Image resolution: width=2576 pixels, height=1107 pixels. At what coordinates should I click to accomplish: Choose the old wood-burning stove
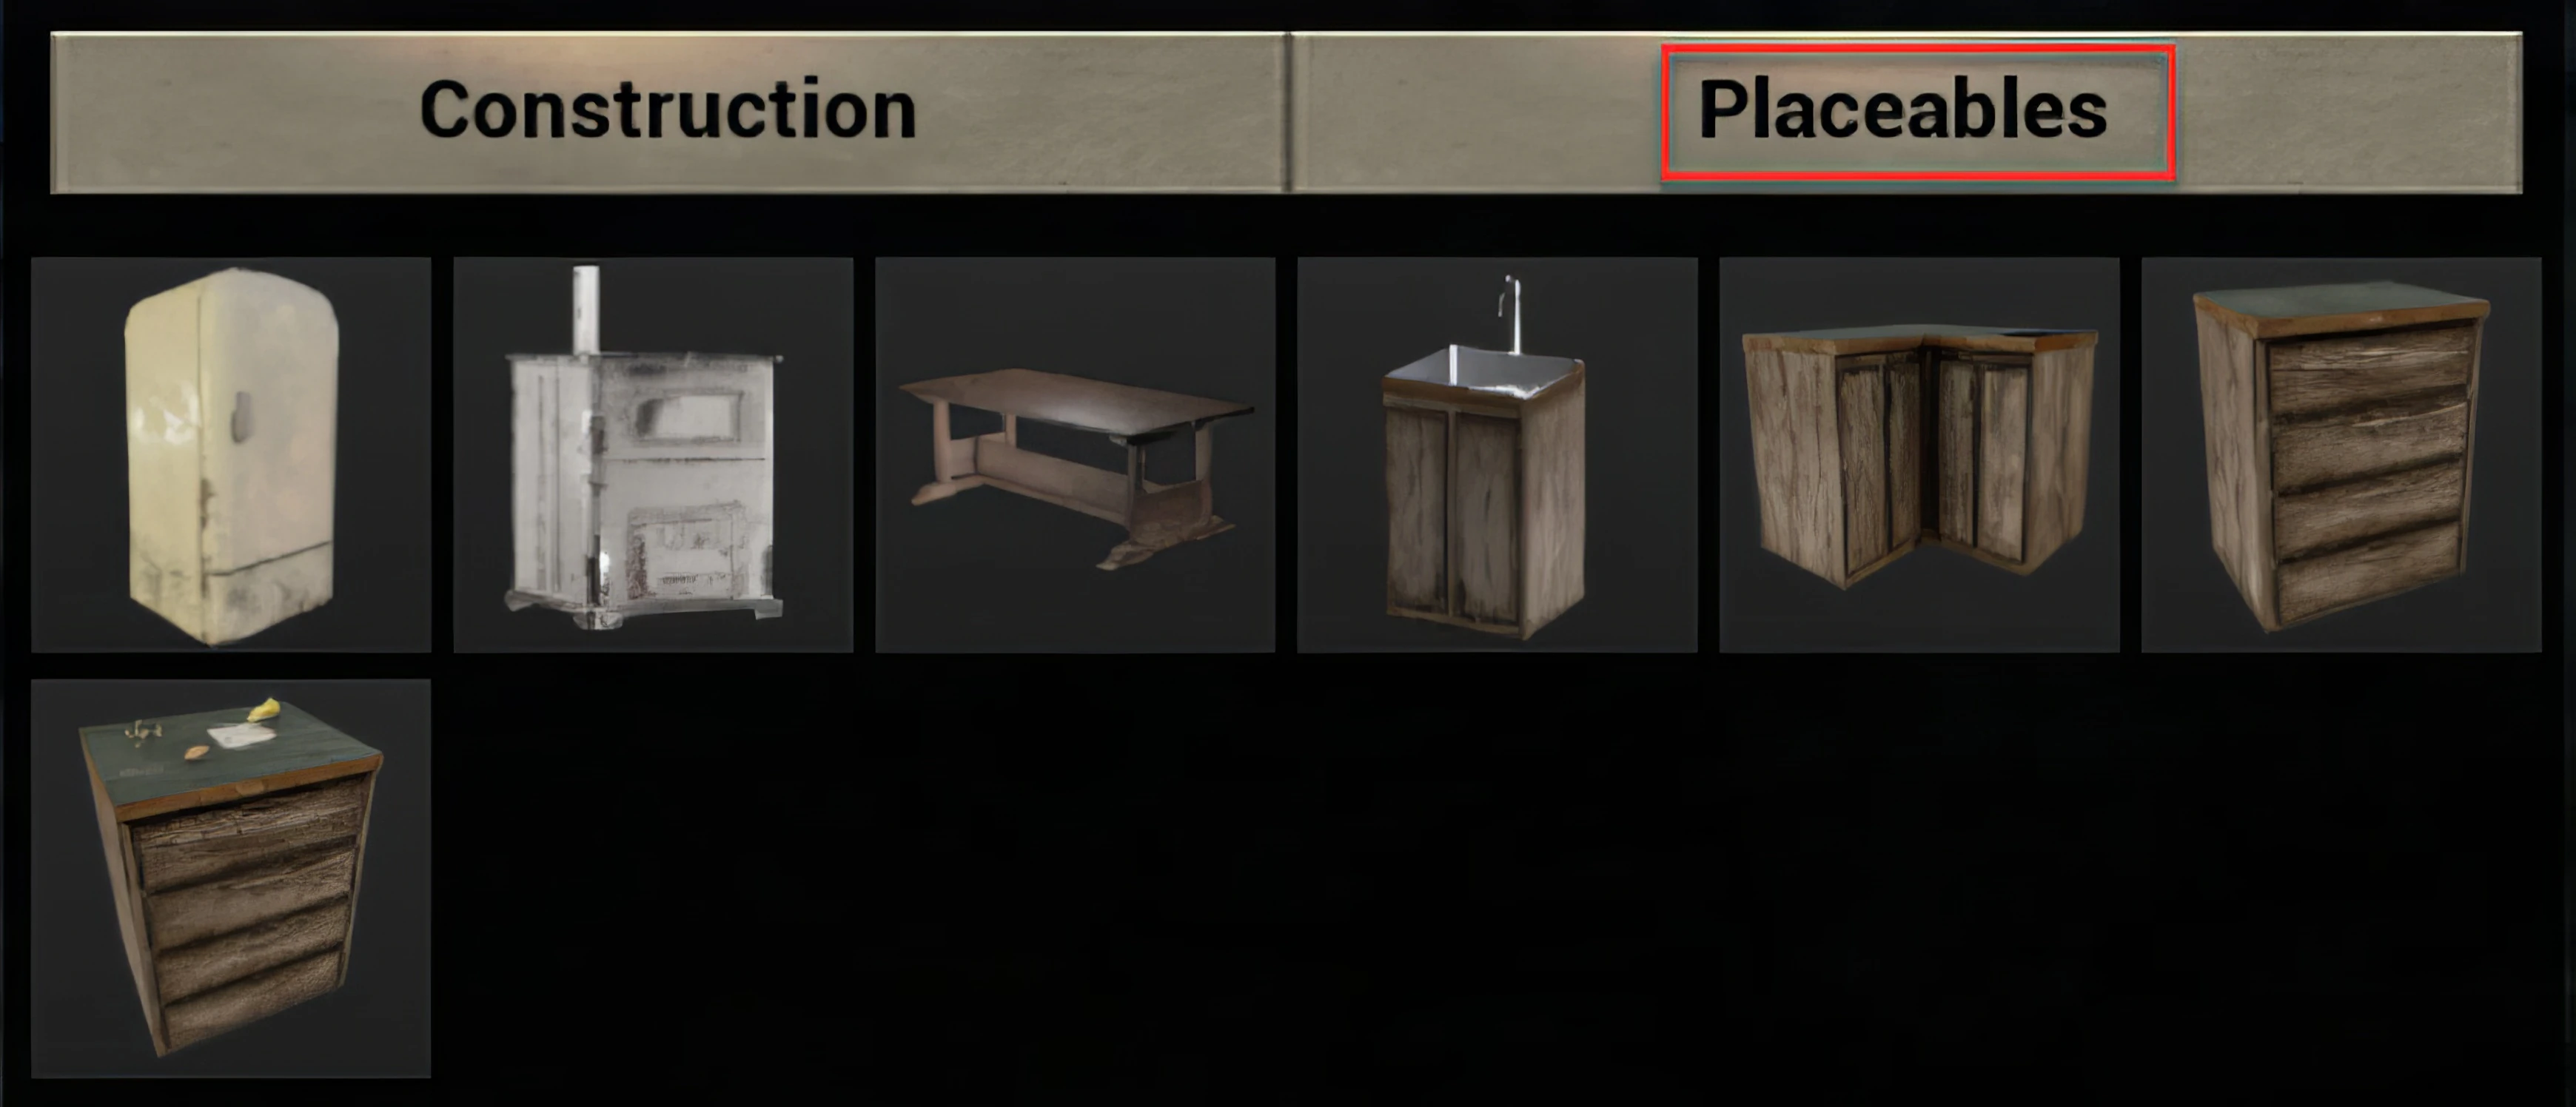click(653, 455)
